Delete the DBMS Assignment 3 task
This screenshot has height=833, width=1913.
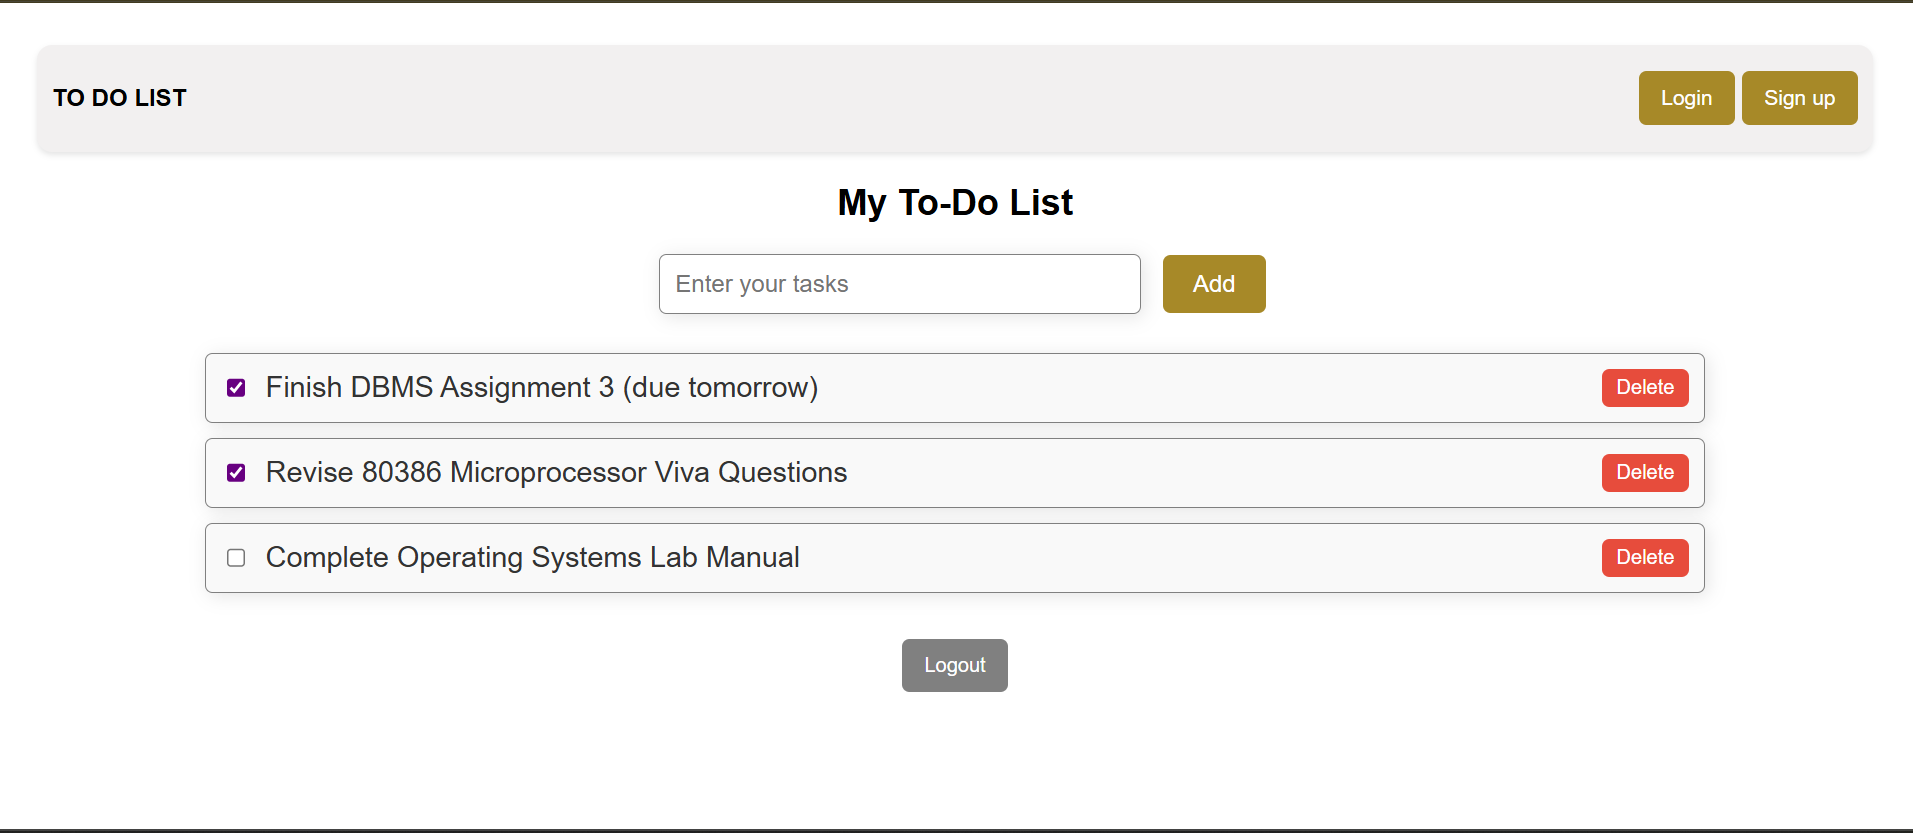pyautogui.click(x=1644, y=388)
